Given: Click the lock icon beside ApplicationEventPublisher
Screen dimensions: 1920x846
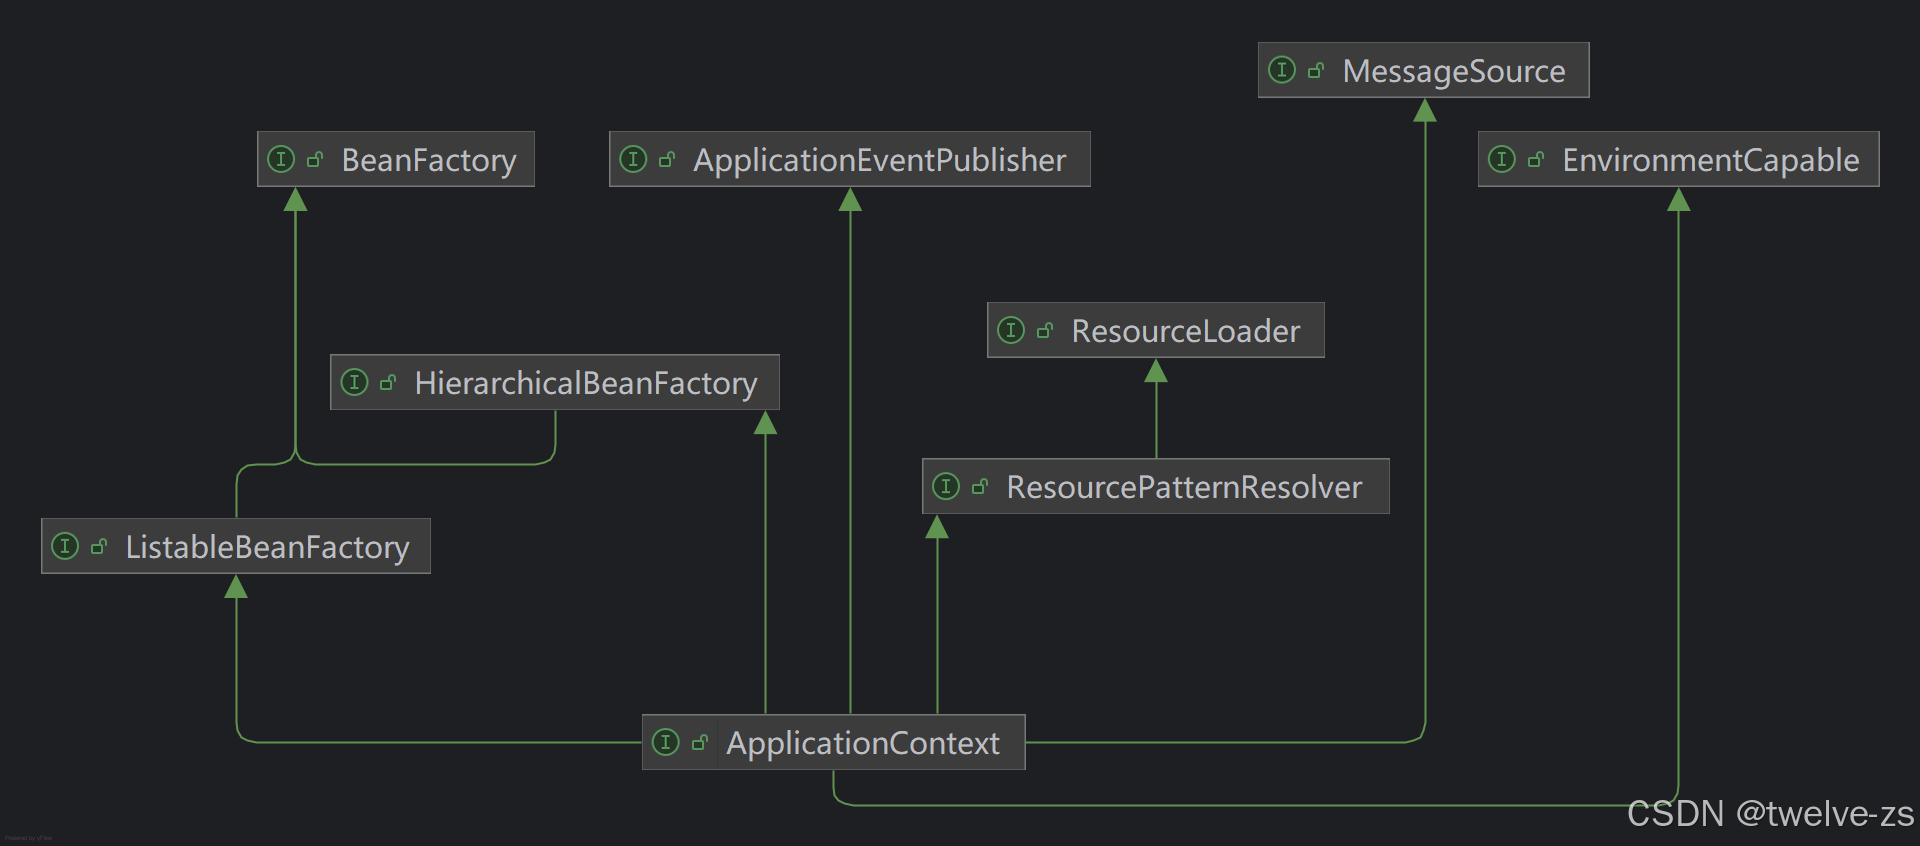Looking at the screenshot, I should (x=667, y=159).
